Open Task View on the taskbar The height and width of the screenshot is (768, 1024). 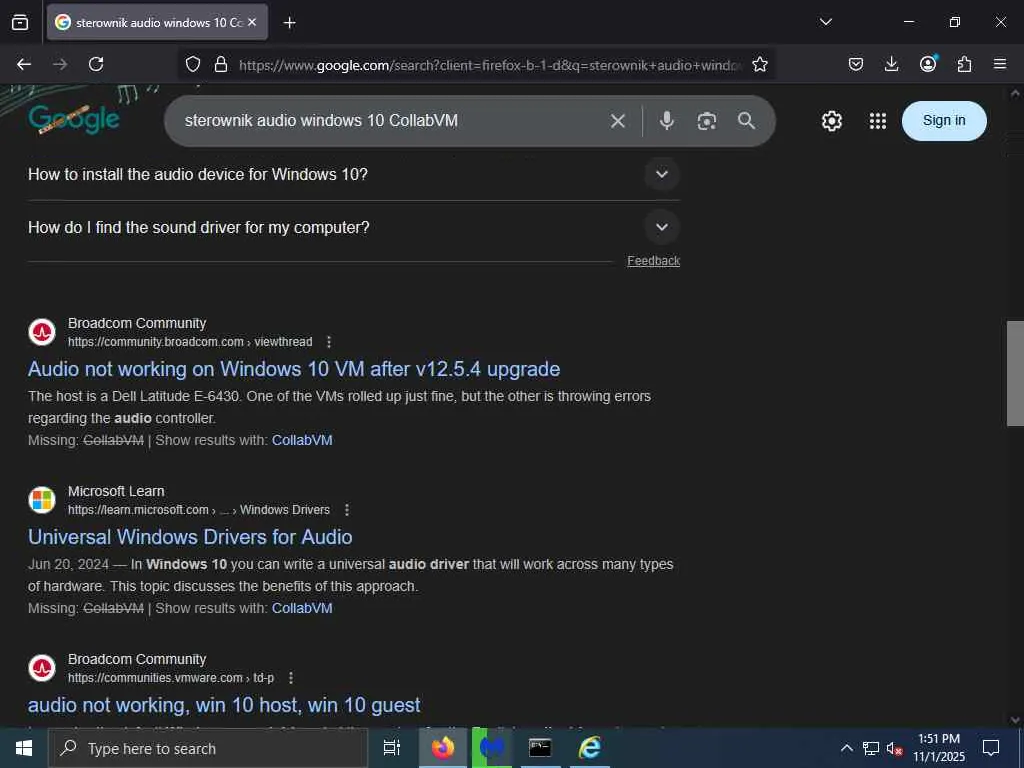(392, 748)
